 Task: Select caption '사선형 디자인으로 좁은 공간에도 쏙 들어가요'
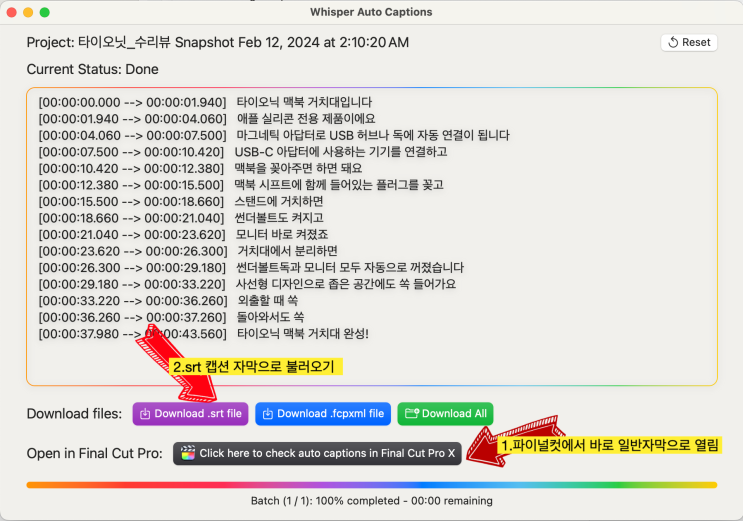346,284
